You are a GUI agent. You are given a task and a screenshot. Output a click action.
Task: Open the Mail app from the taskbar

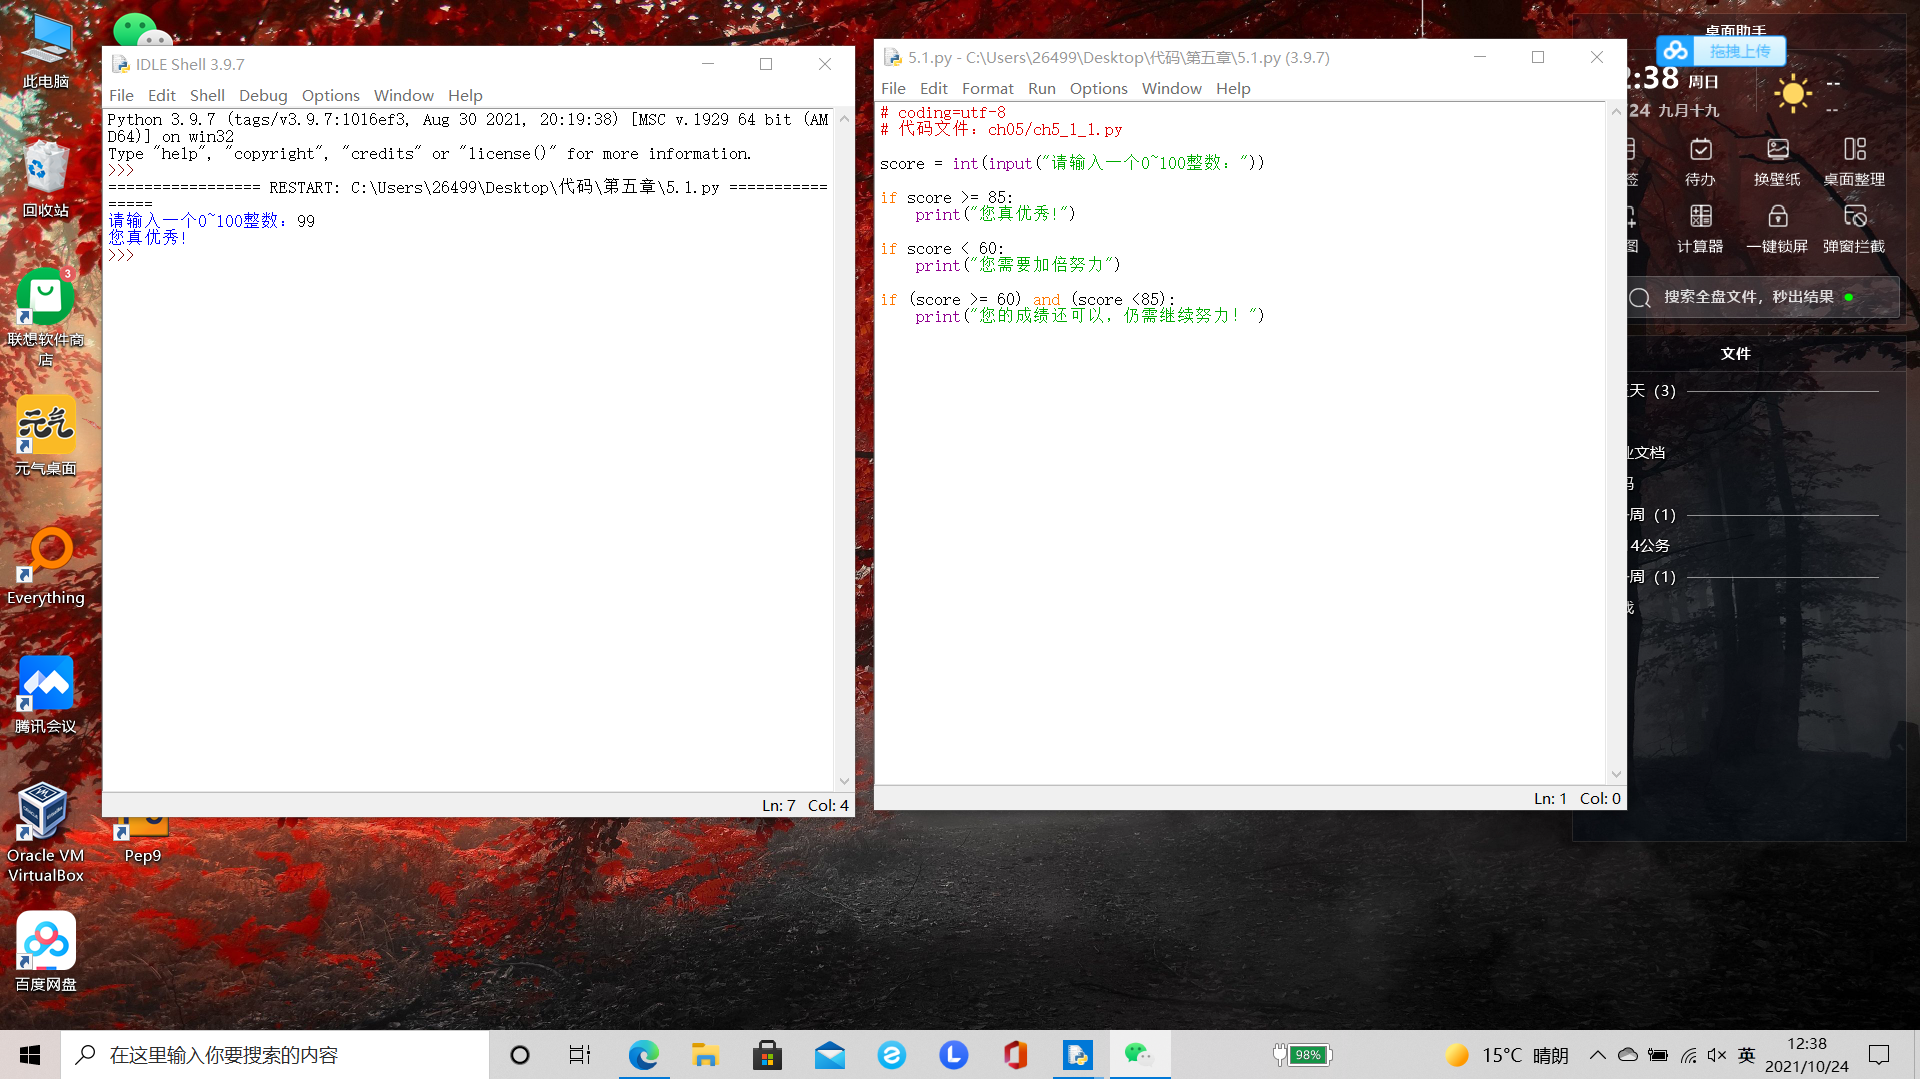[829, 1055]
